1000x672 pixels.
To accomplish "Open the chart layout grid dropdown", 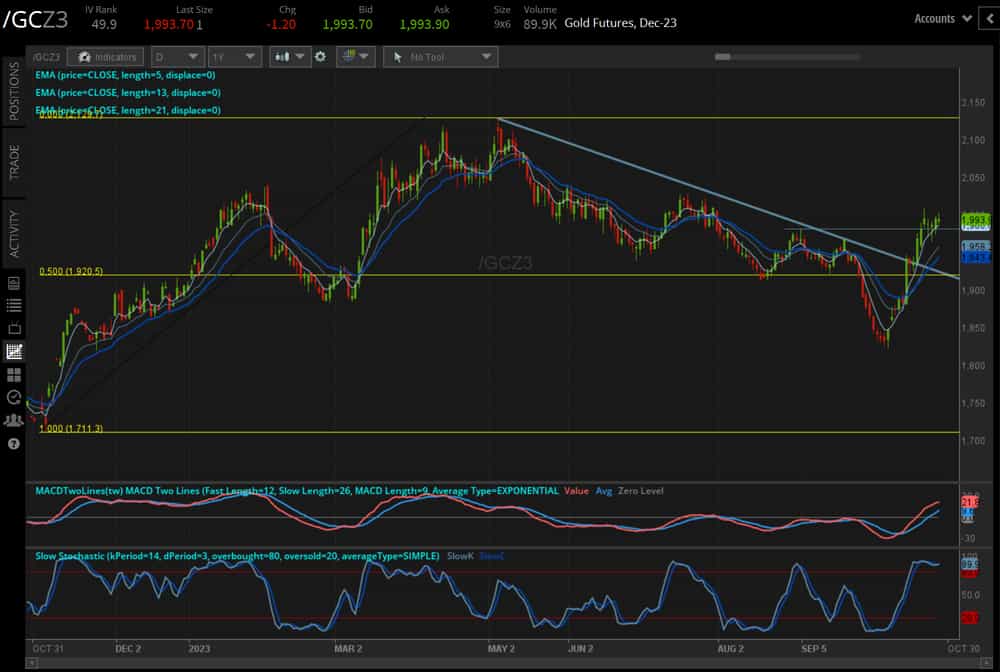I will (x=355, y=57).
